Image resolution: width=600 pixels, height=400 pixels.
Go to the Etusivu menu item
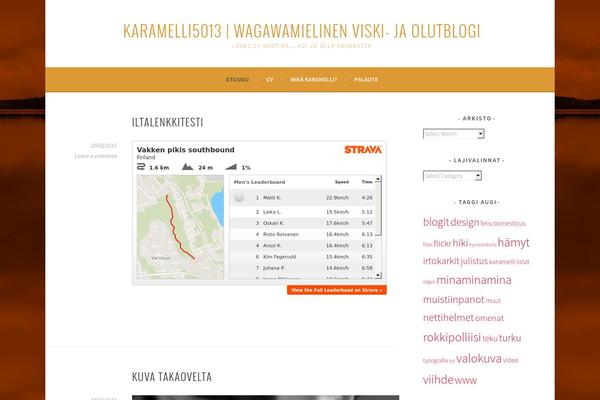pos(237,80)
